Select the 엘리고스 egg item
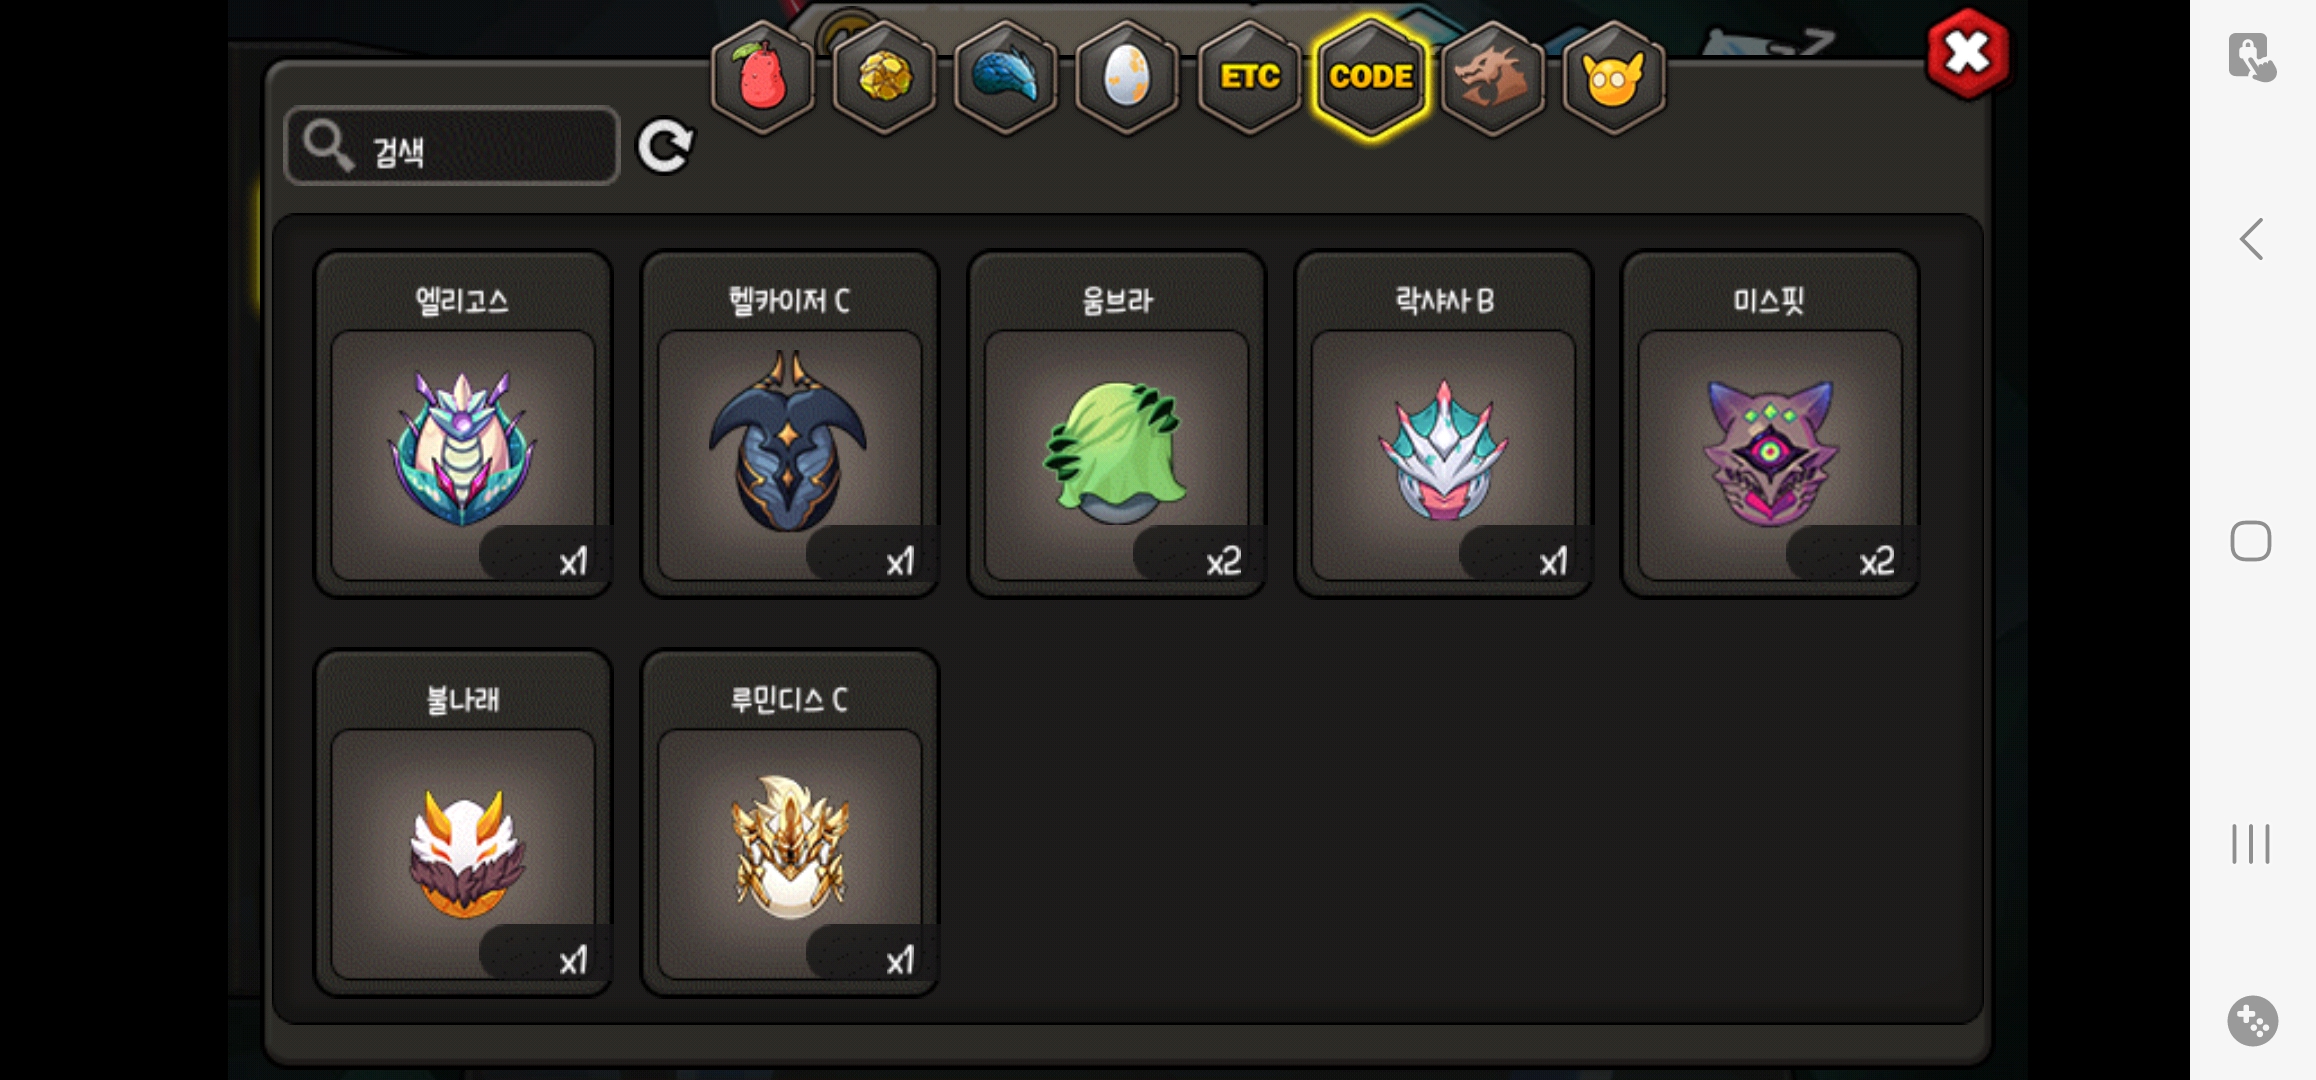This screenshot has height=1080, width=2316. 463,424
